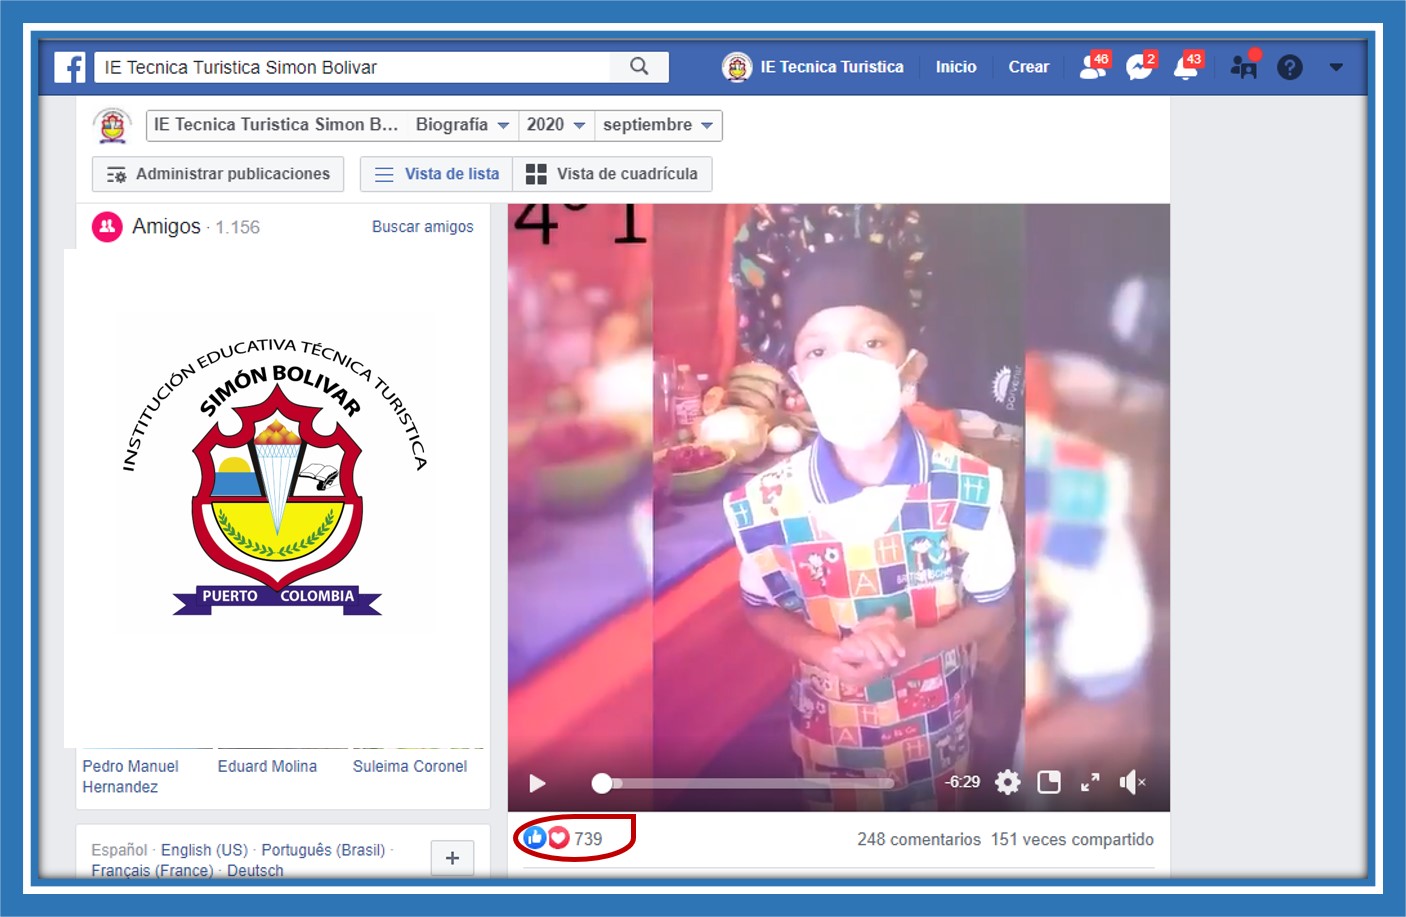
Task: Go to Inicio in top bar
Action: [956, 67]
